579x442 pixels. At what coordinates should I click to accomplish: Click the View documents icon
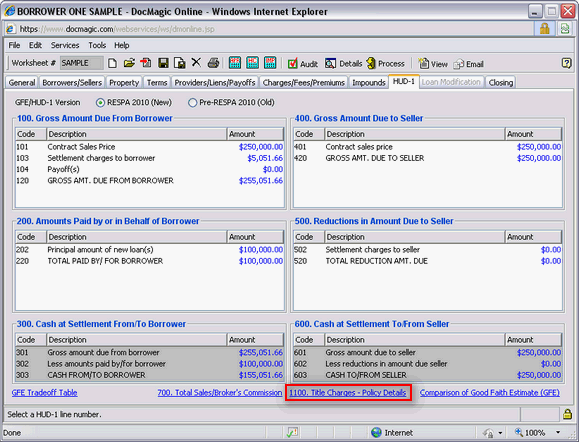(x=423, y=64)
